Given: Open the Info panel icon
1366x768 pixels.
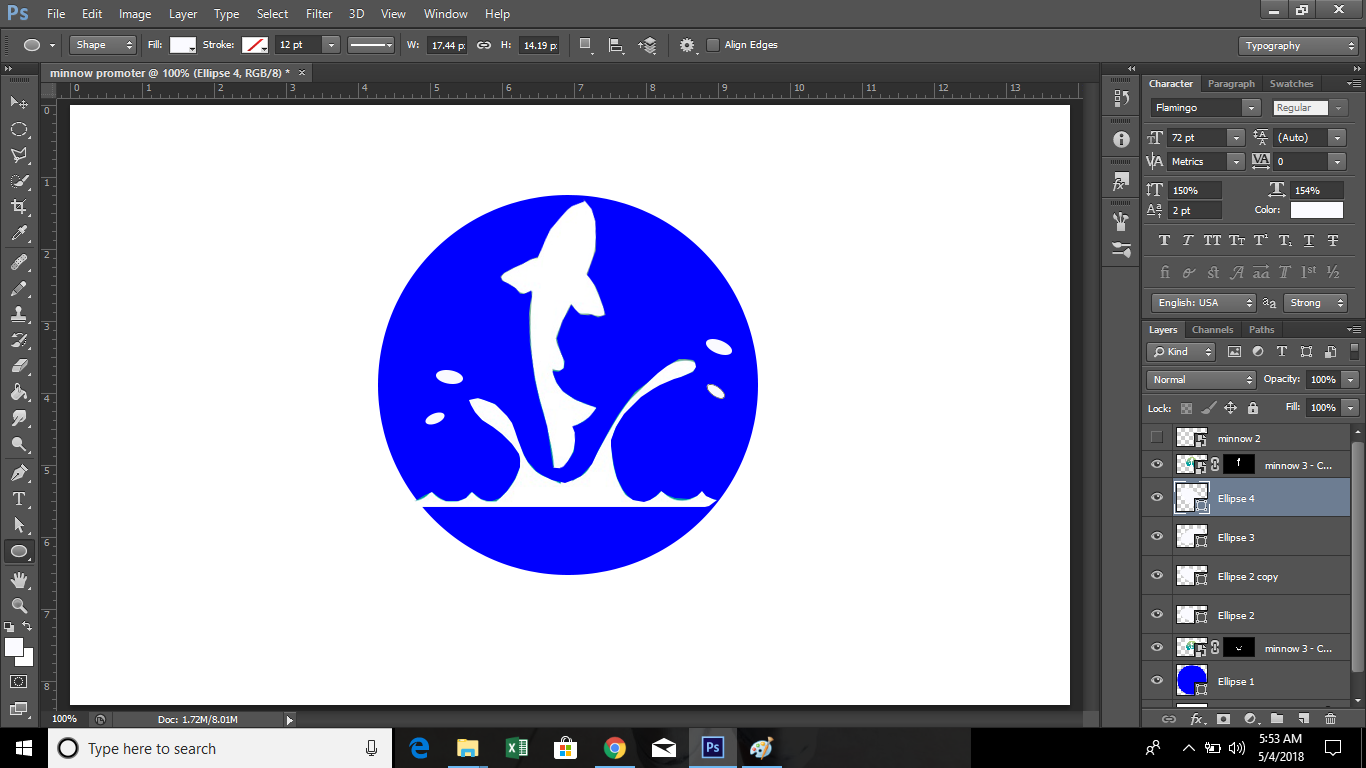Looking at the screenshot, I should click(x=1121, y=140).
